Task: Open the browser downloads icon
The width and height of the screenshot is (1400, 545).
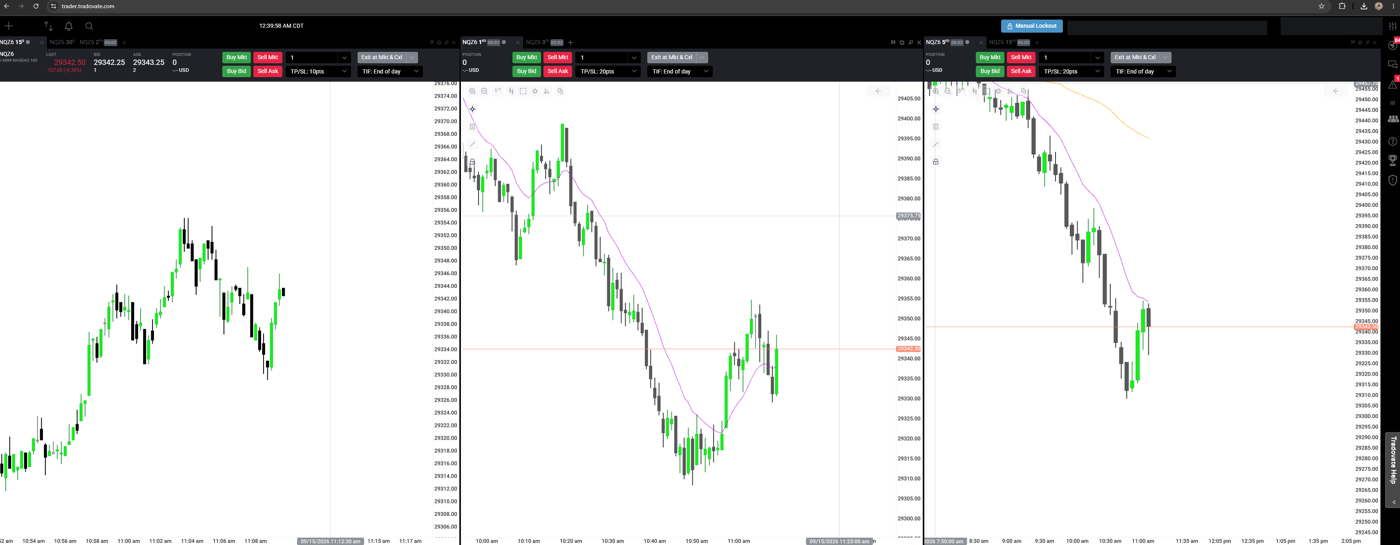Action: pos(1363,6)
